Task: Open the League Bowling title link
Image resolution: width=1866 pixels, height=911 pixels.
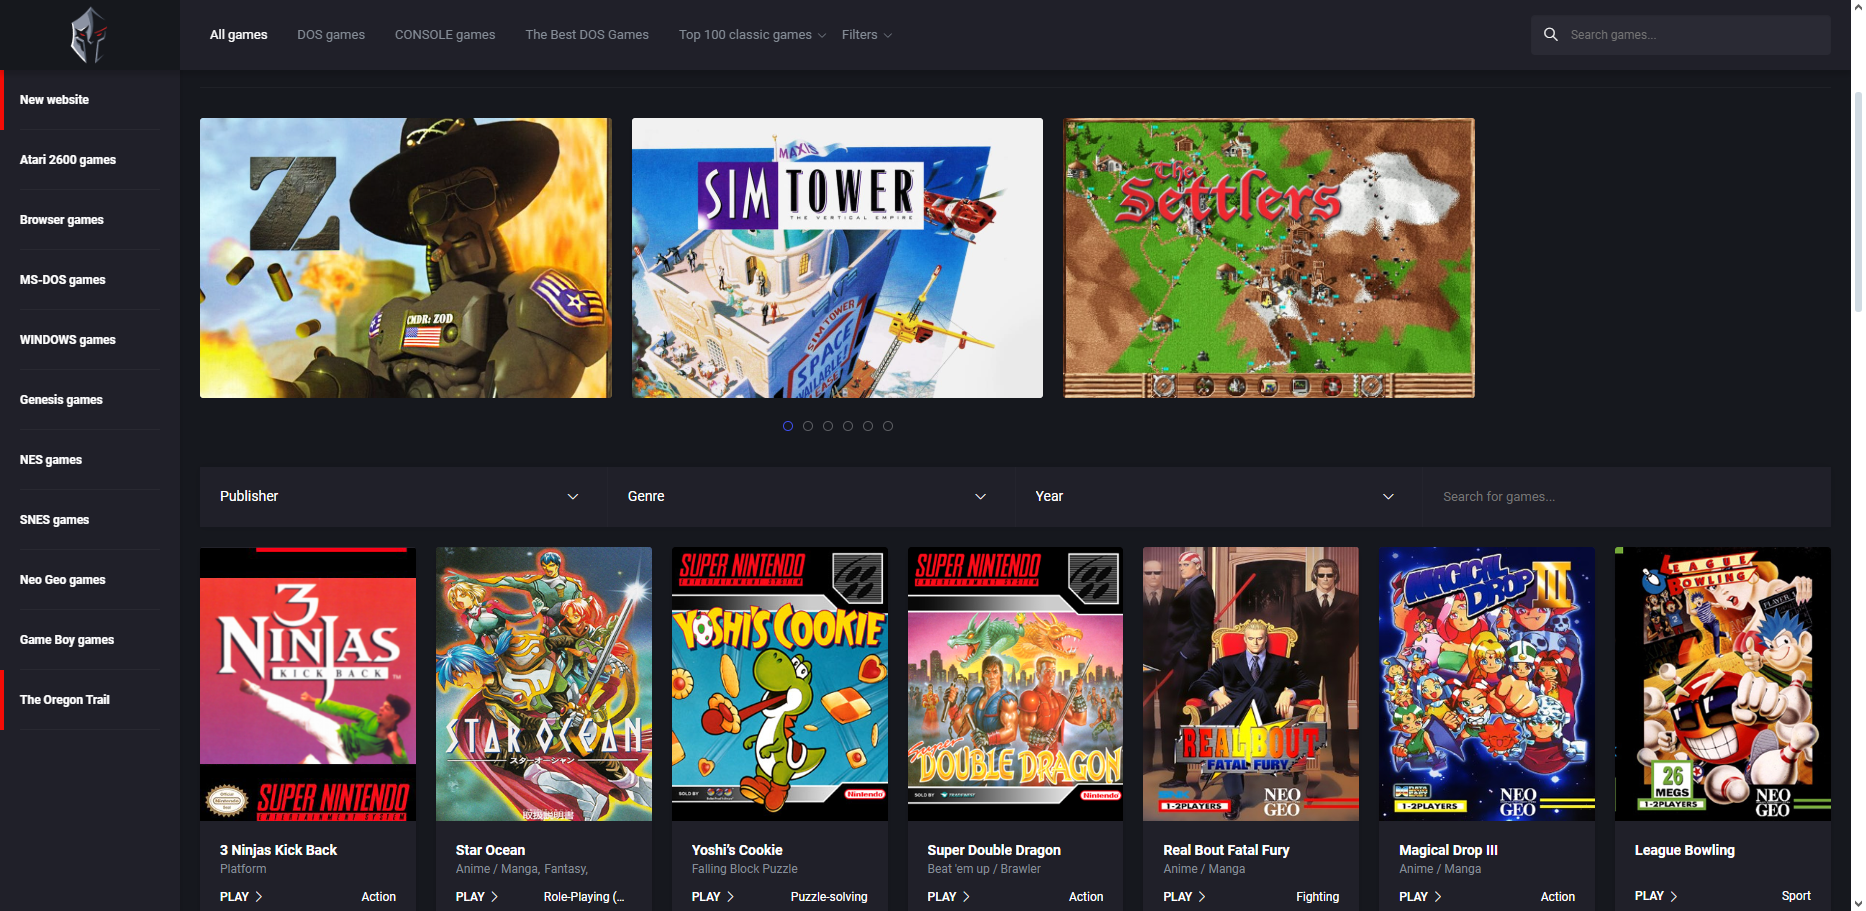Action: click(1685, 850)
